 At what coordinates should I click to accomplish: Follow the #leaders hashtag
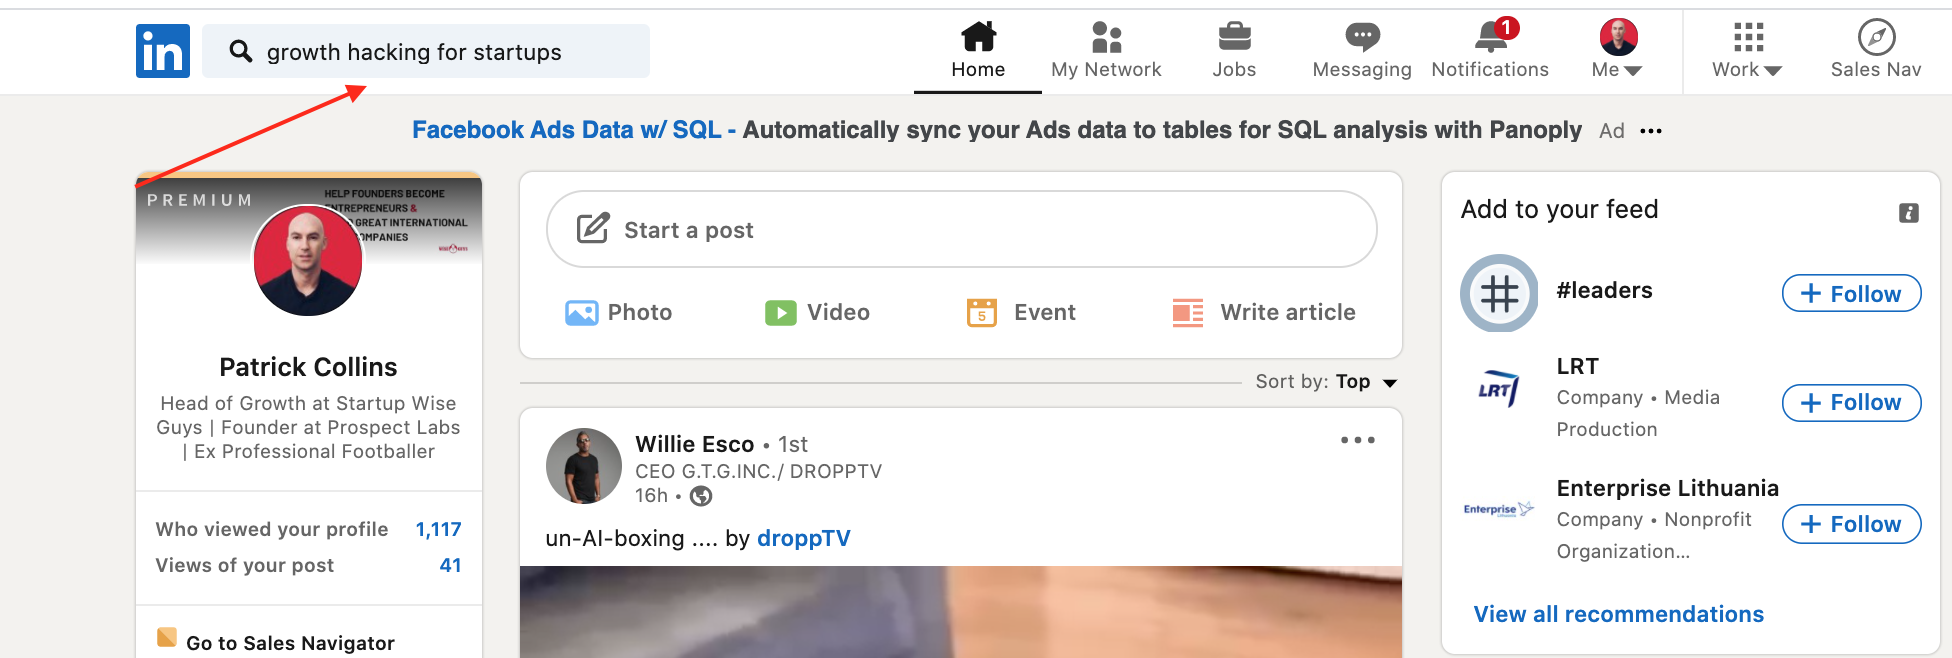click(x=1851, y=293)
